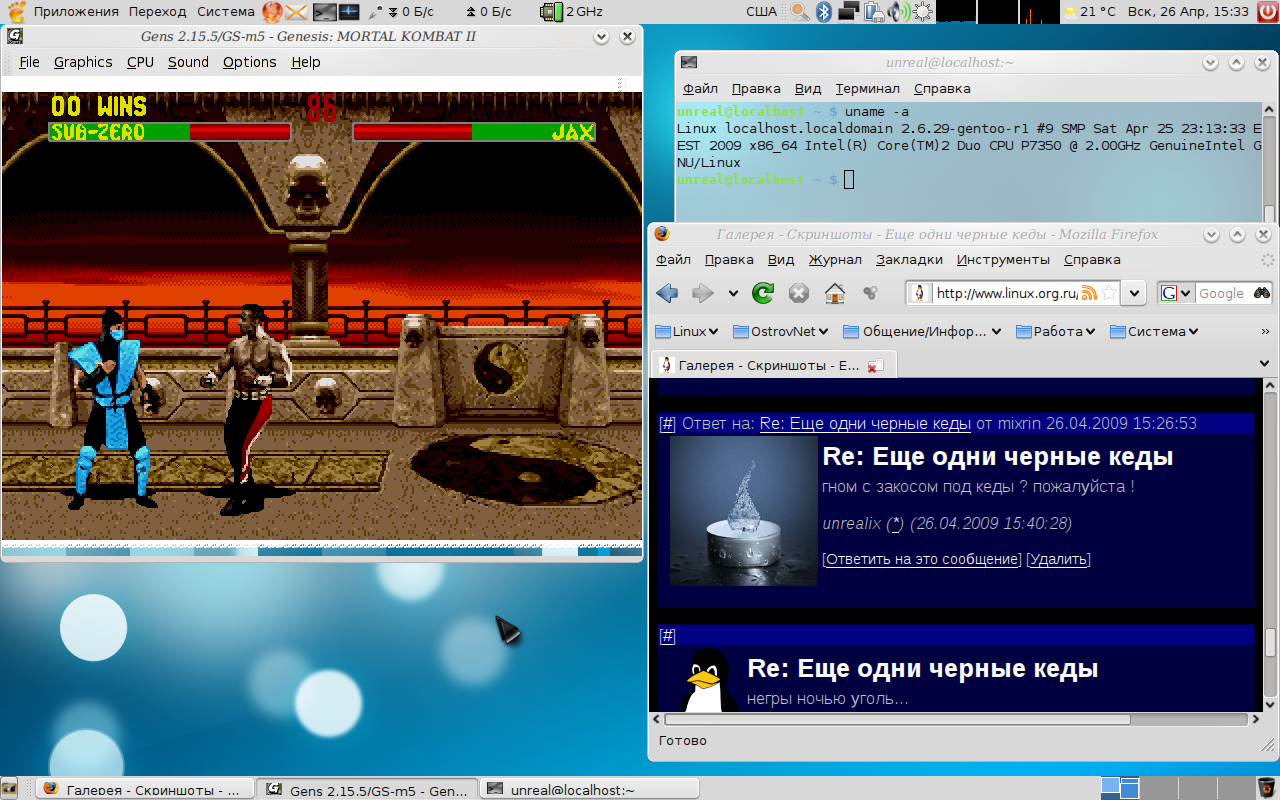Screen dimensions: 1280x800
Task: Expand the OstrovNet bookmarks folder
Action: [783, 332]
